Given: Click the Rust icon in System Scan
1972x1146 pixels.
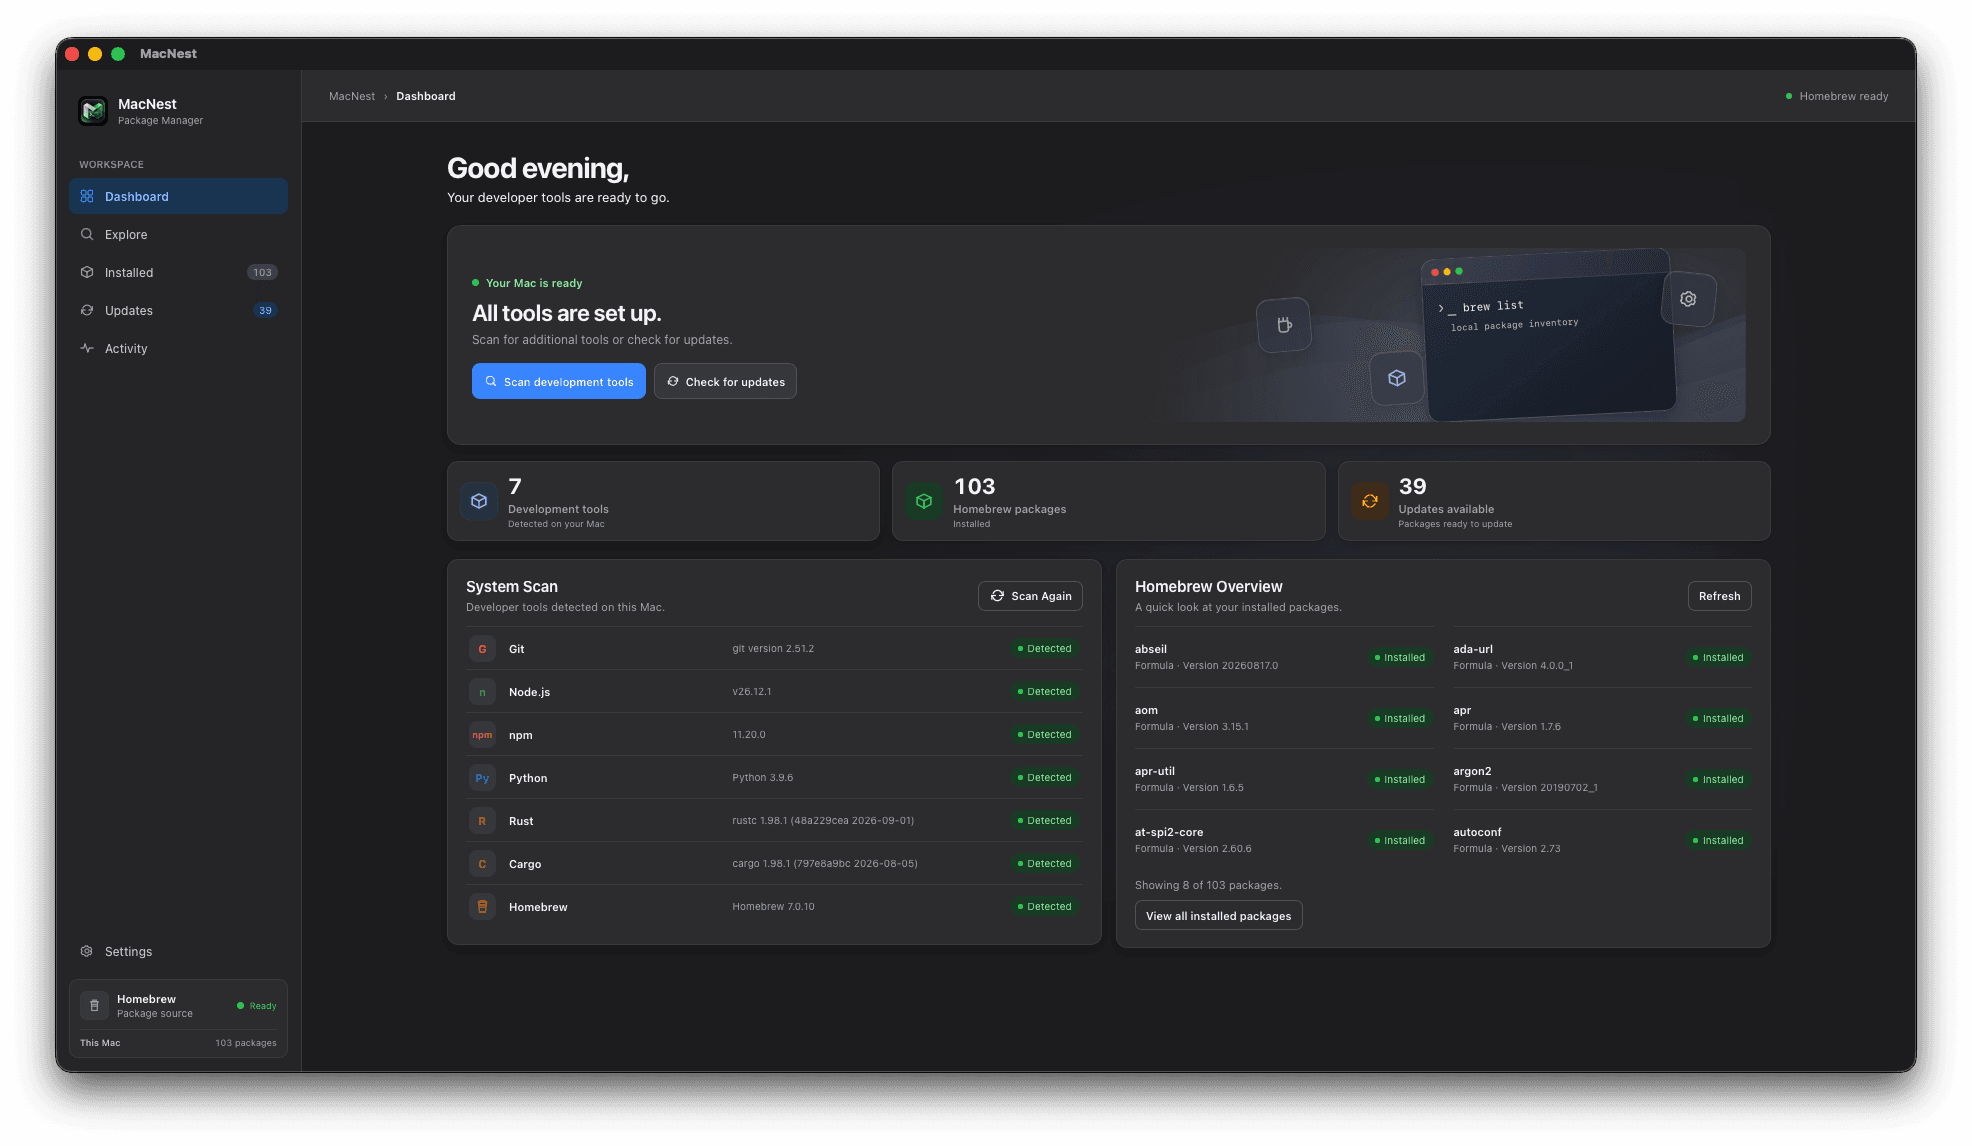Looking at the screenshot, I should point(482,821).
